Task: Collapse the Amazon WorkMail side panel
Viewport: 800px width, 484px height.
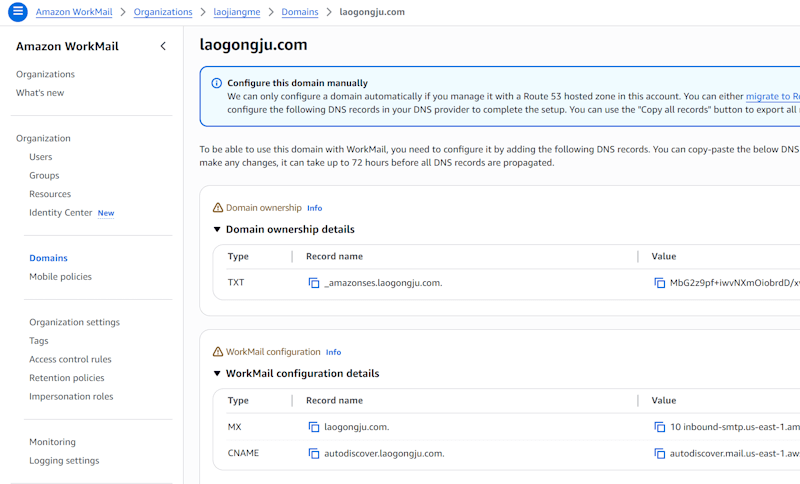Action: (x=163, y=46)
